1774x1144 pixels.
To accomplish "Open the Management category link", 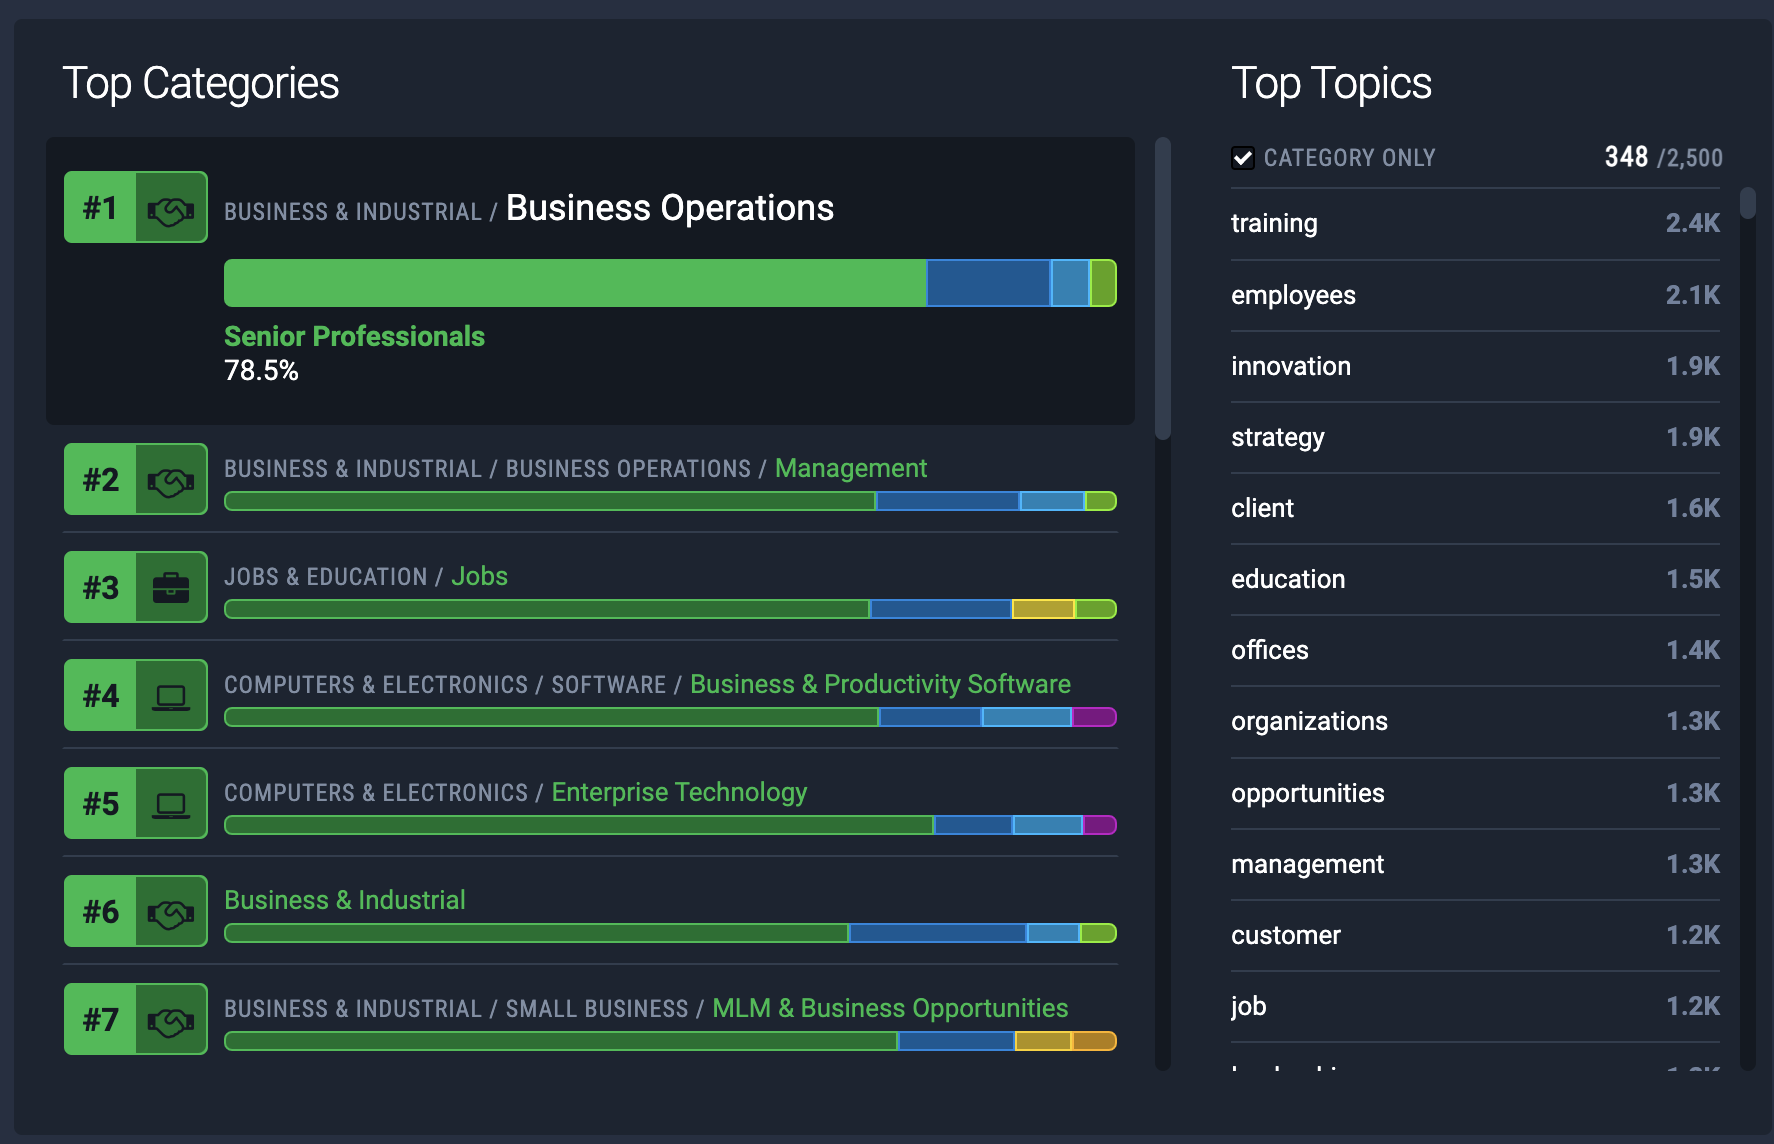I will pos(851,468).
